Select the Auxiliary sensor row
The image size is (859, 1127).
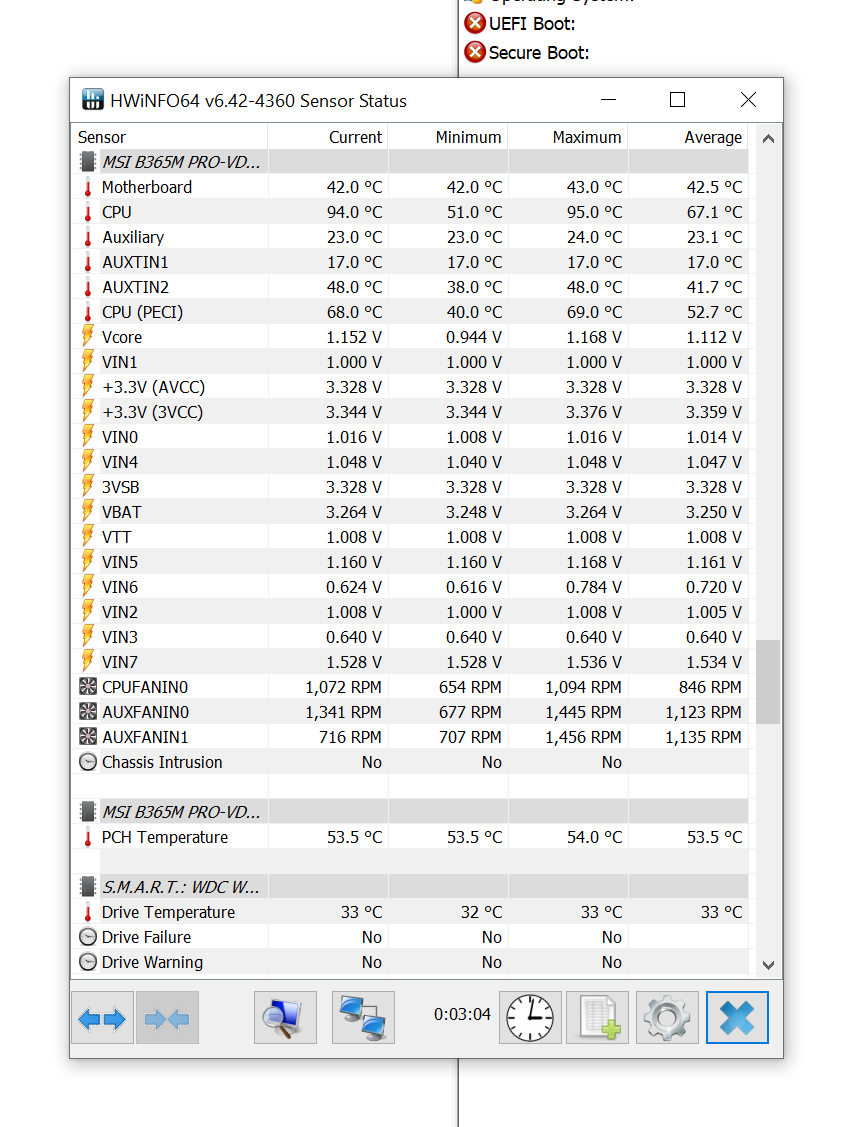409,237
